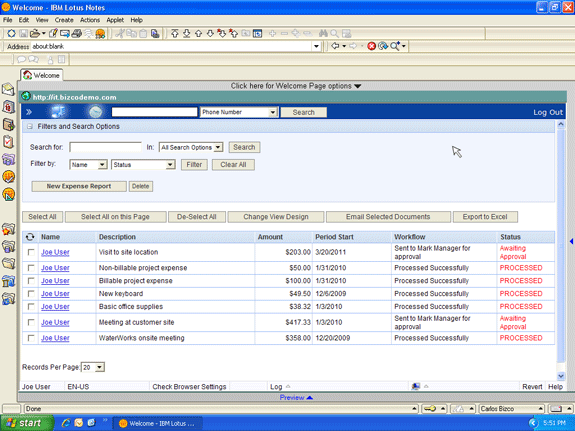Open Records Per Page dropdown

pos(93,367)
